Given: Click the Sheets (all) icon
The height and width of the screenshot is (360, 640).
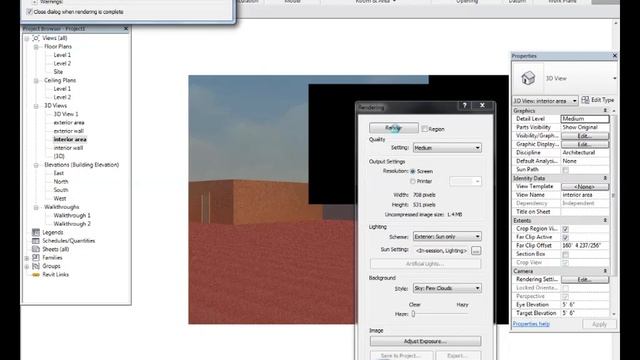Looking at the screenshot, I should (x=36, y=249).
